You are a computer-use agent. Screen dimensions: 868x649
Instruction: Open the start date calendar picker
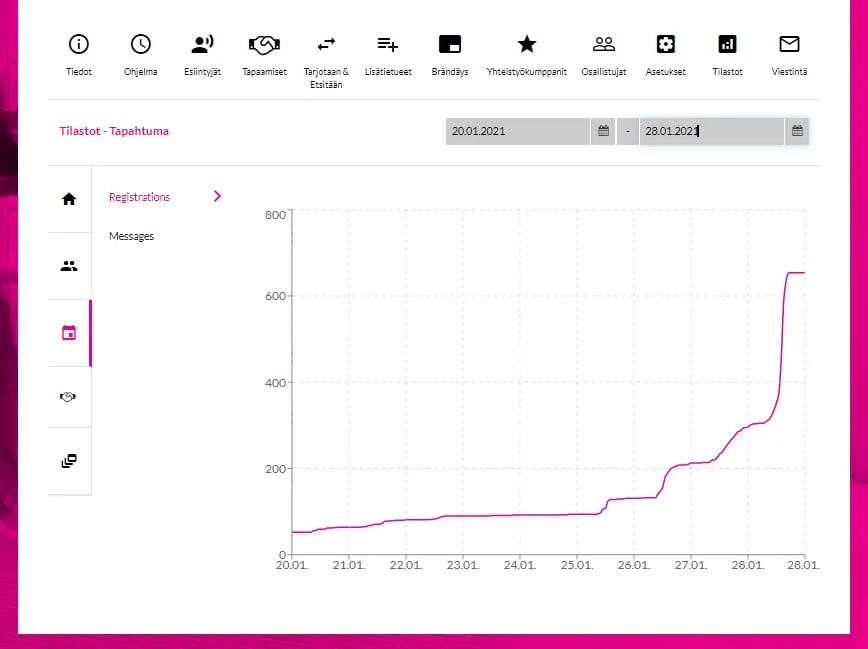pos(603,131)
